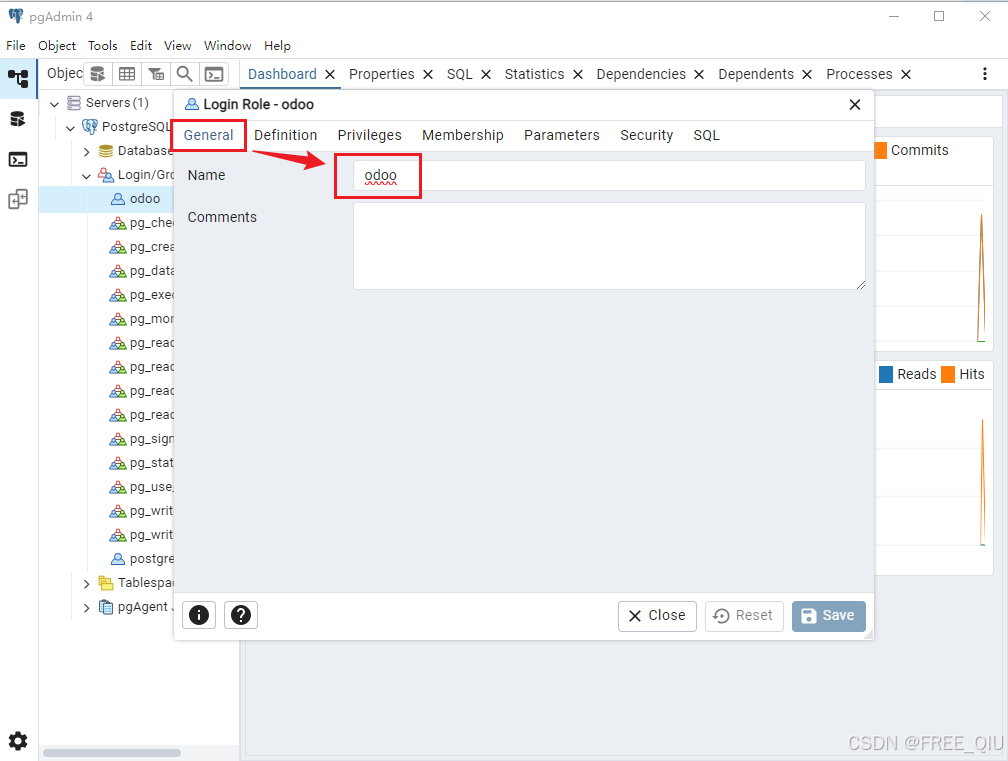Close the Dependents tab

(807, 75)
